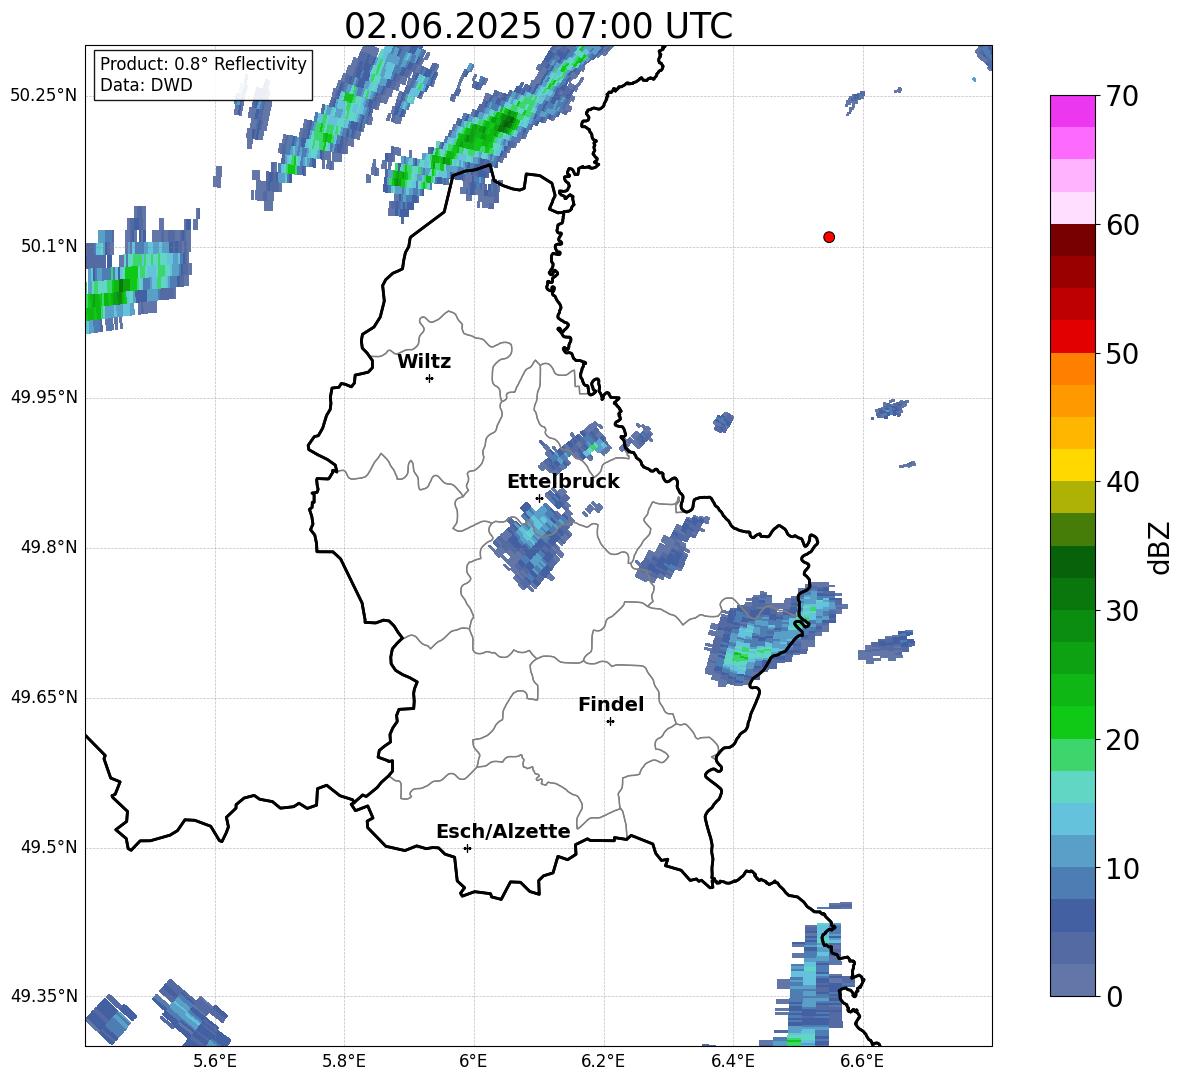Screen dimensions: 1184x1081
Task: Click the 'Findel' city label
Action: coord(611,704)
